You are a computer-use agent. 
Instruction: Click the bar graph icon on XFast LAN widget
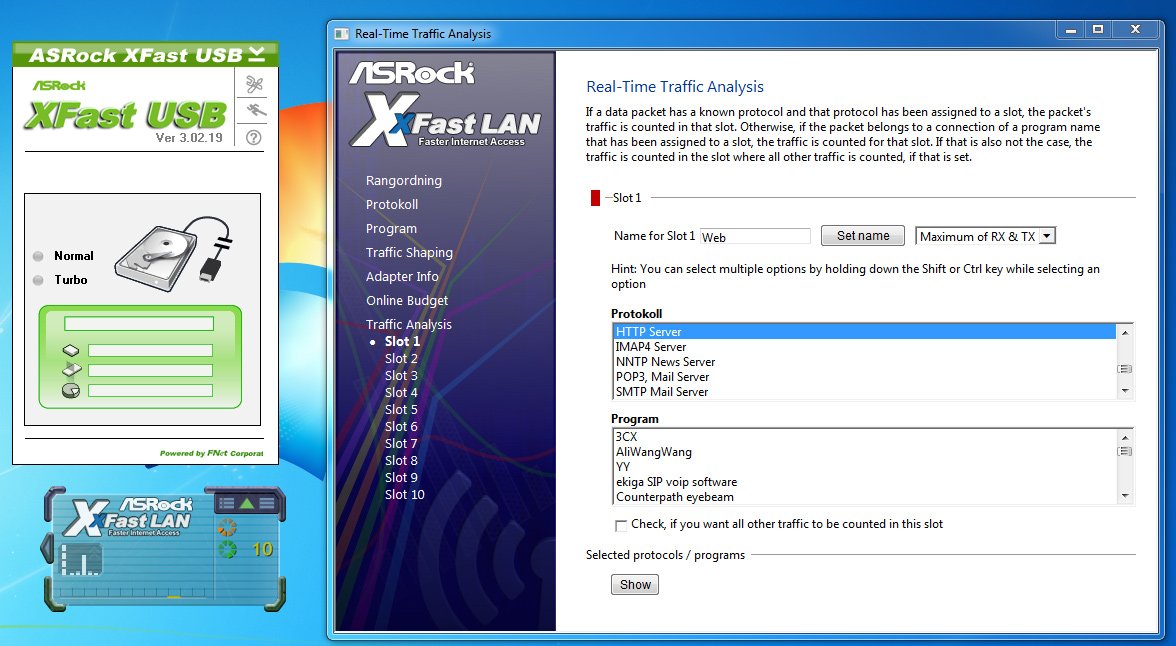pos(80,559)
